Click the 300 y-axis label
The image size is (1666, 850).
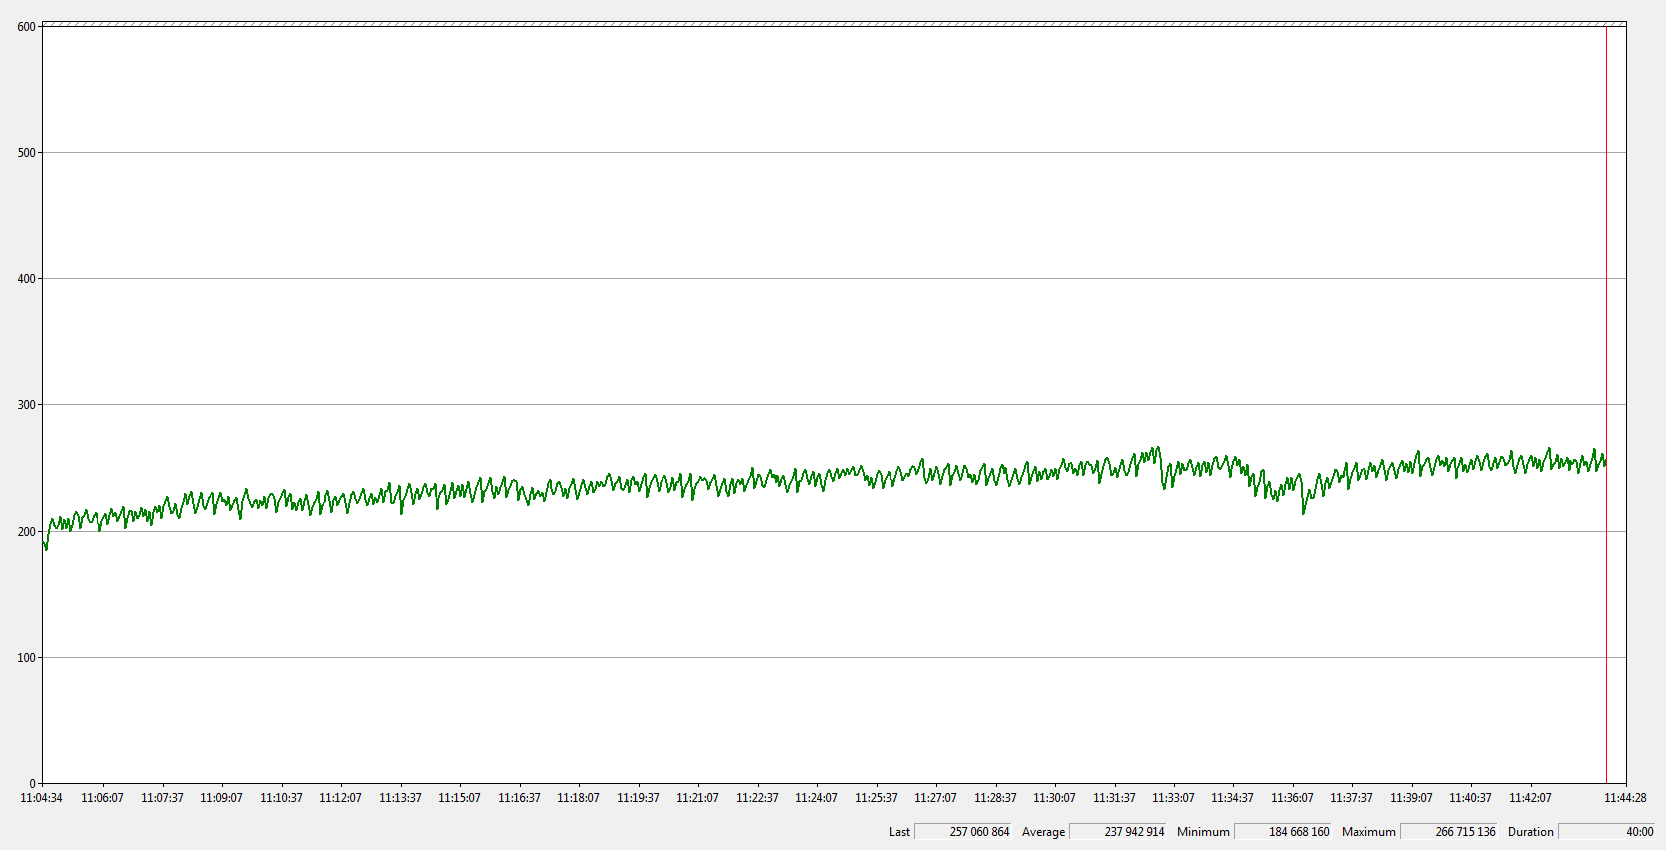pos(27,405)
